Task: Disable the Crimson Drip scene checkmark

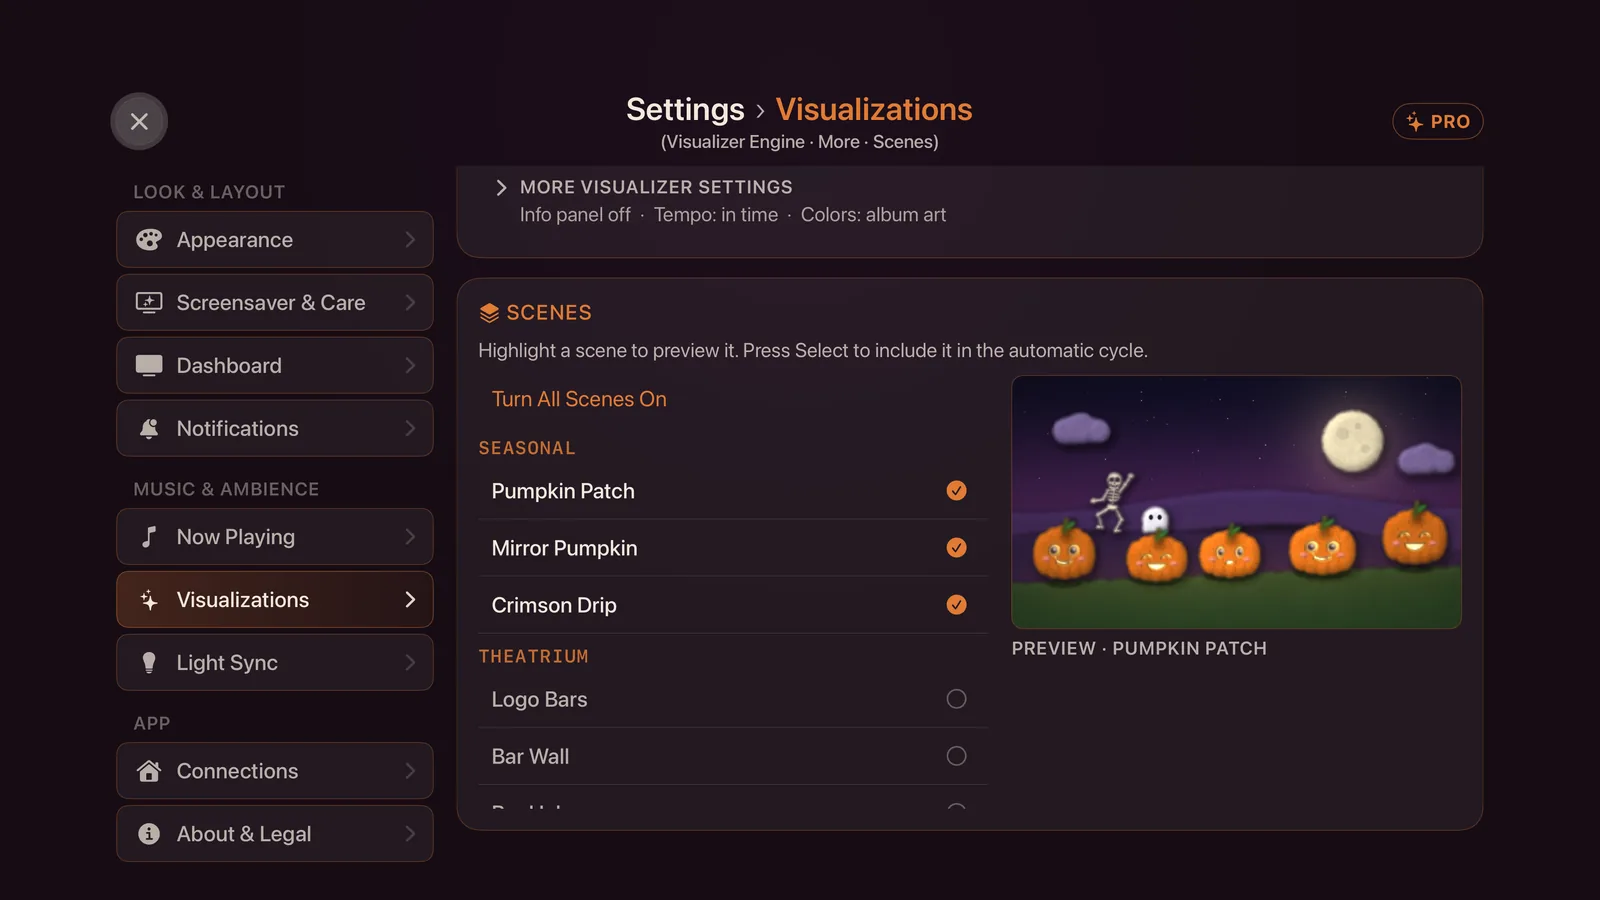Action: (x=956, y=605)
